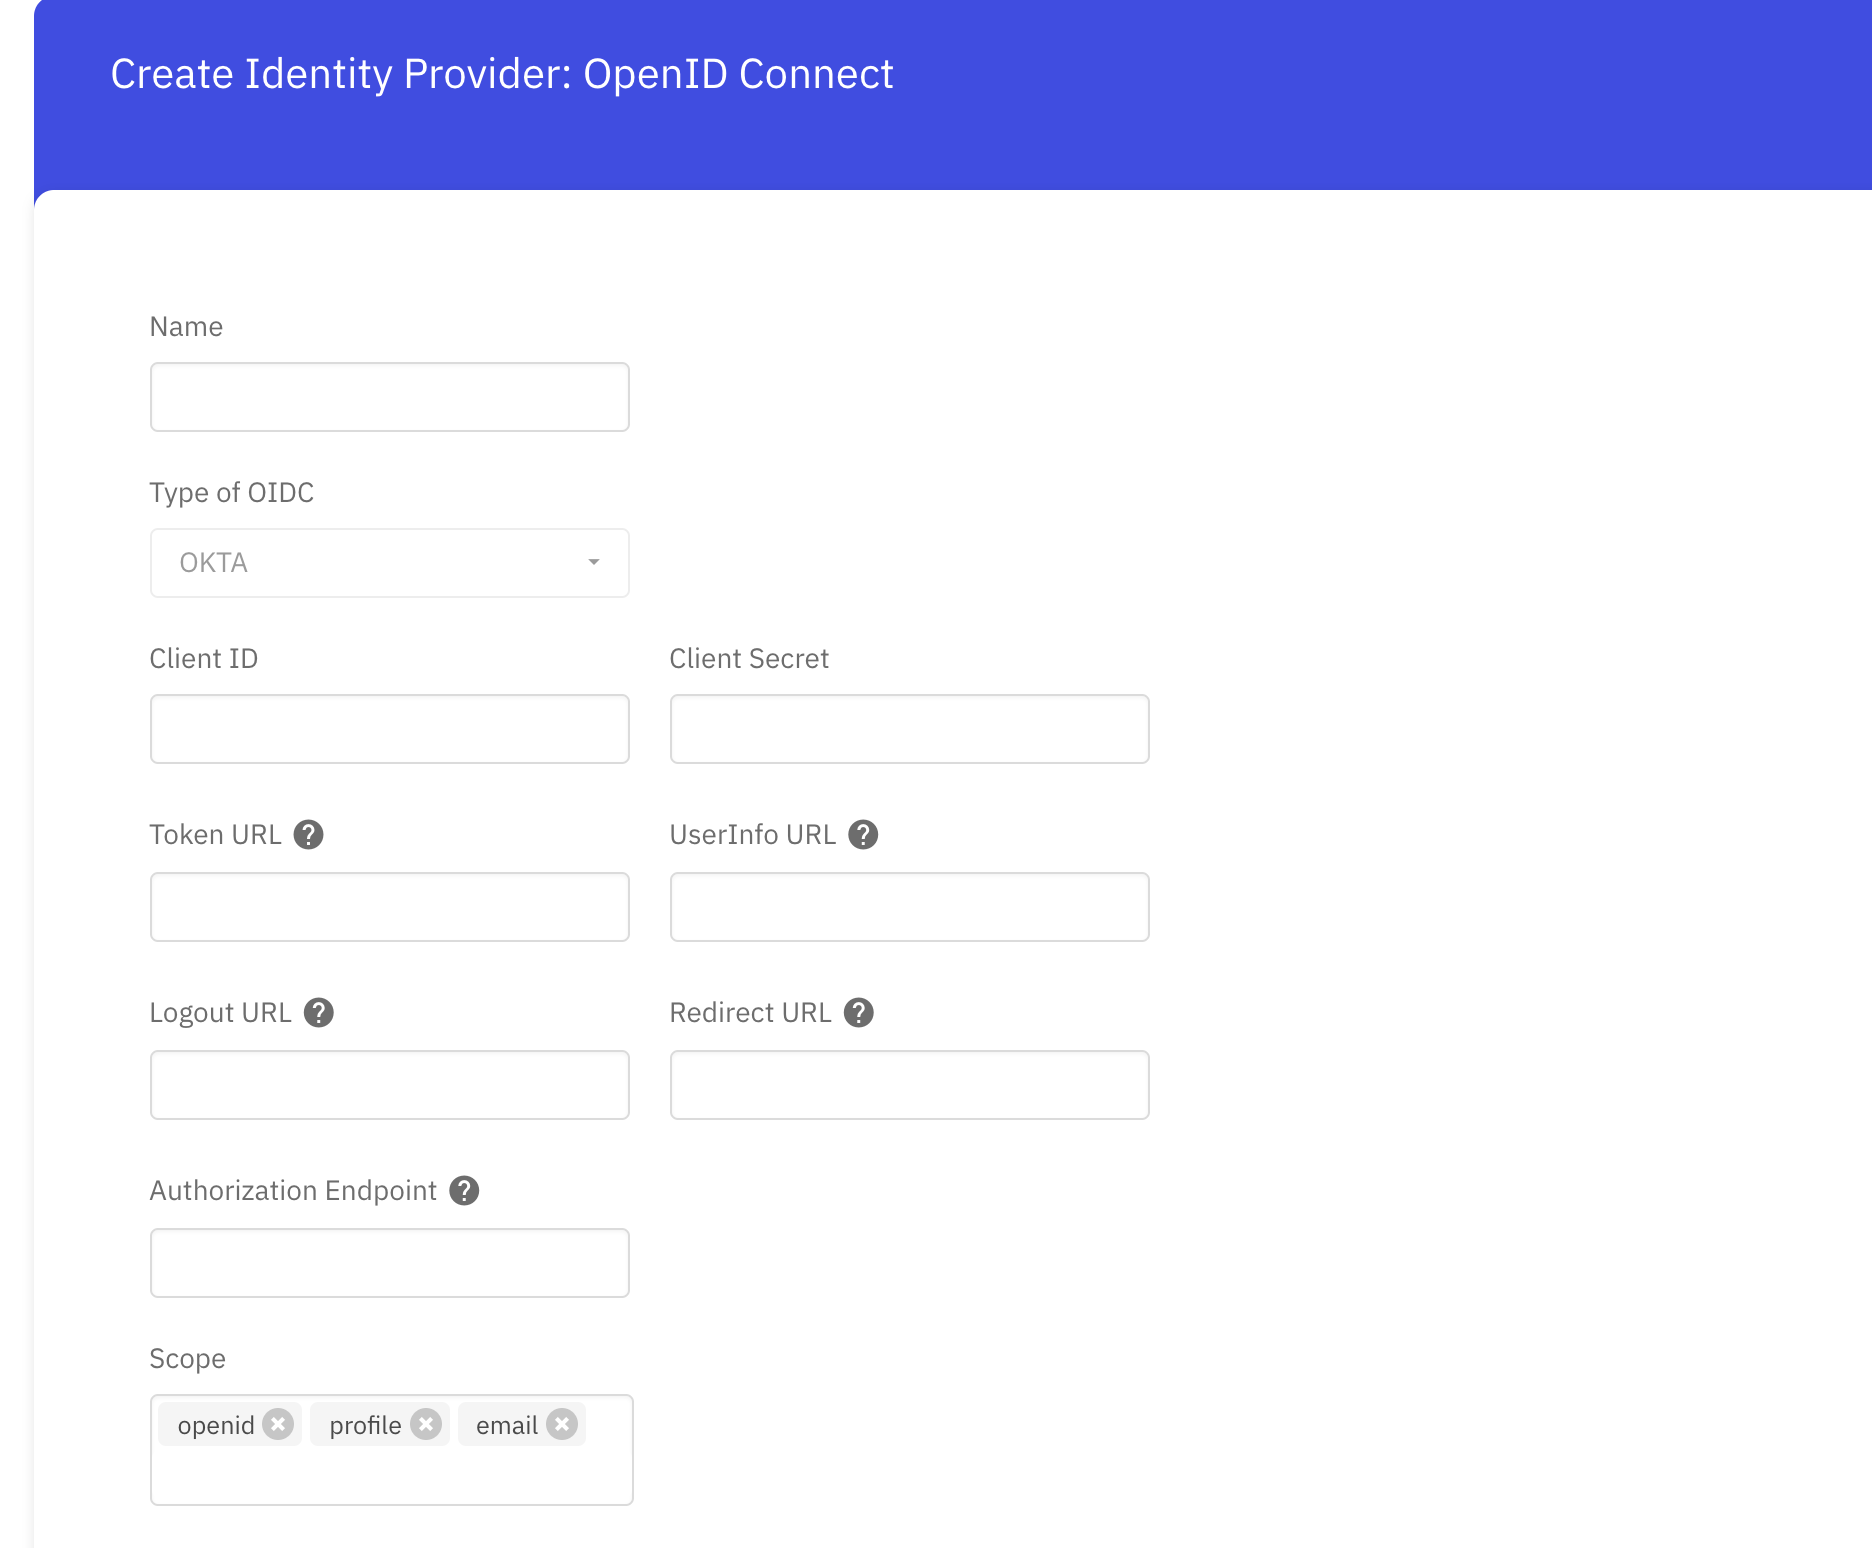Remove the profile scope tag

427,1424
